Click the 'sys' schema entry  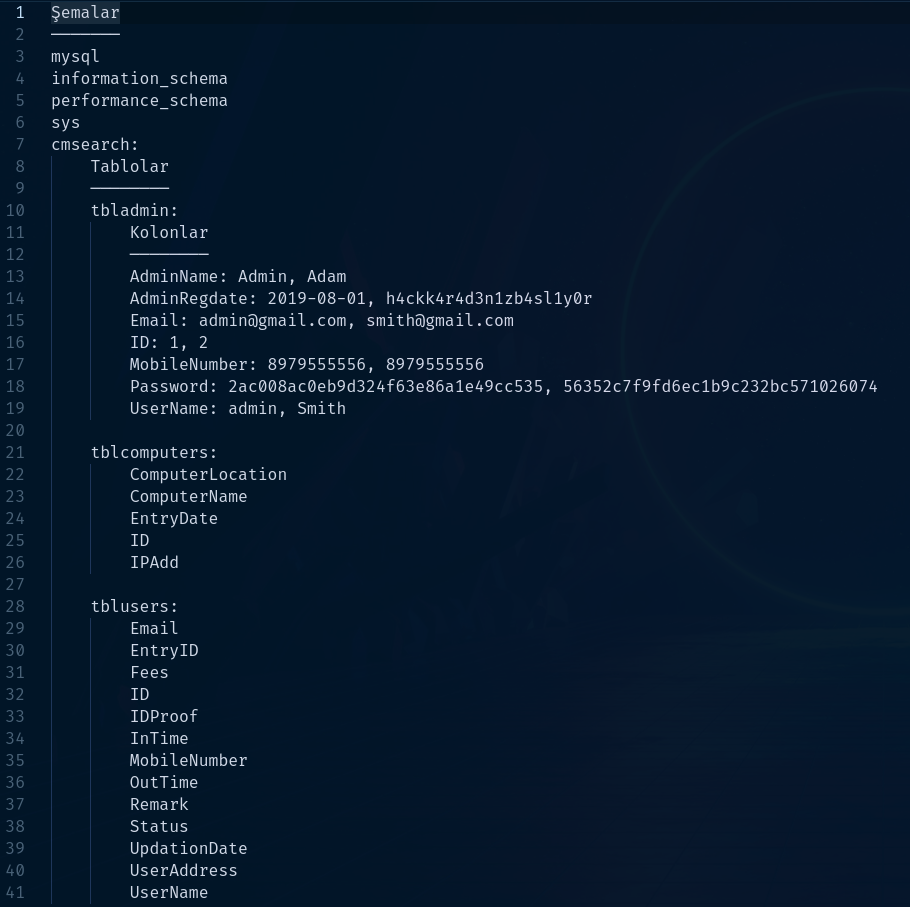[65, 122]
